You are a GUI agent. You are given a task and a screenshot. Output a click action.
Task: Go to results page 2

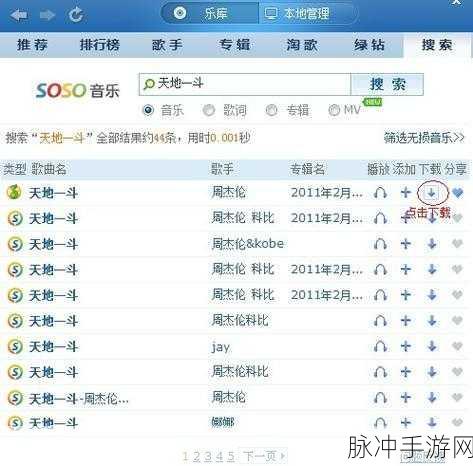point(197,456)
